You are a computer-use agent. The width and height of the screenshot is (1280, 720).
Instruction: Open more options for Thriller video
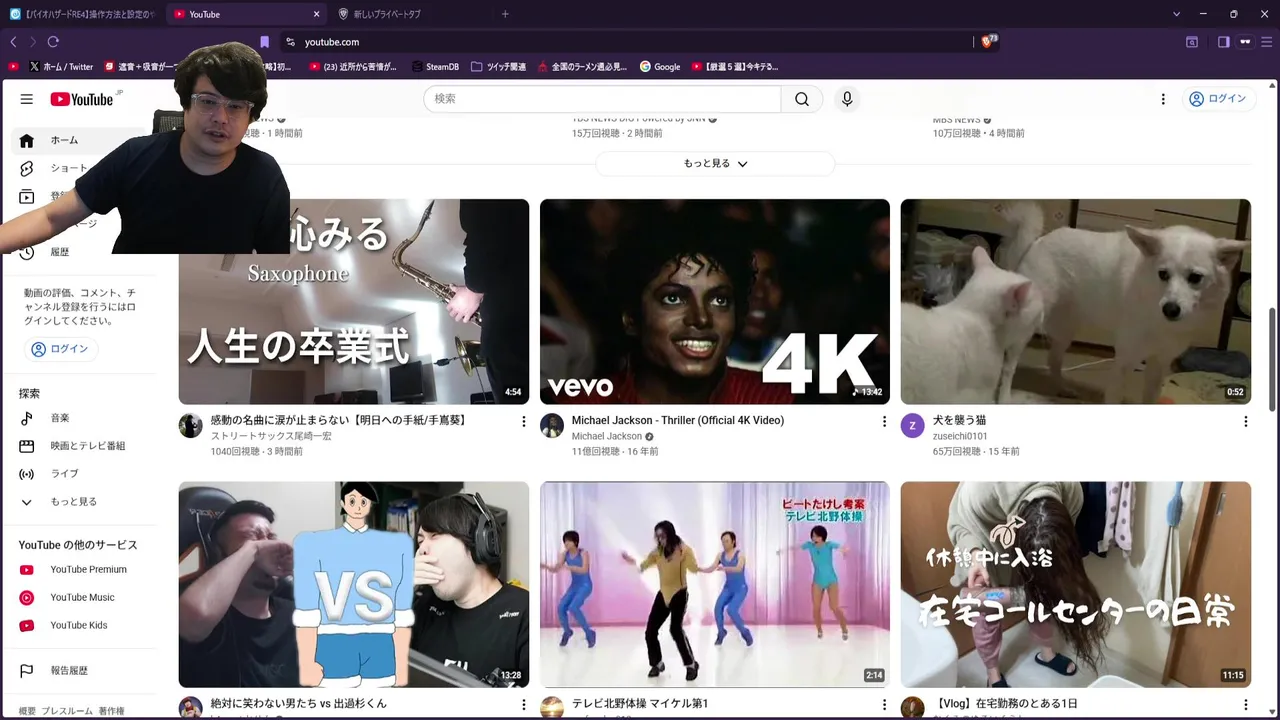pos(884,422)
